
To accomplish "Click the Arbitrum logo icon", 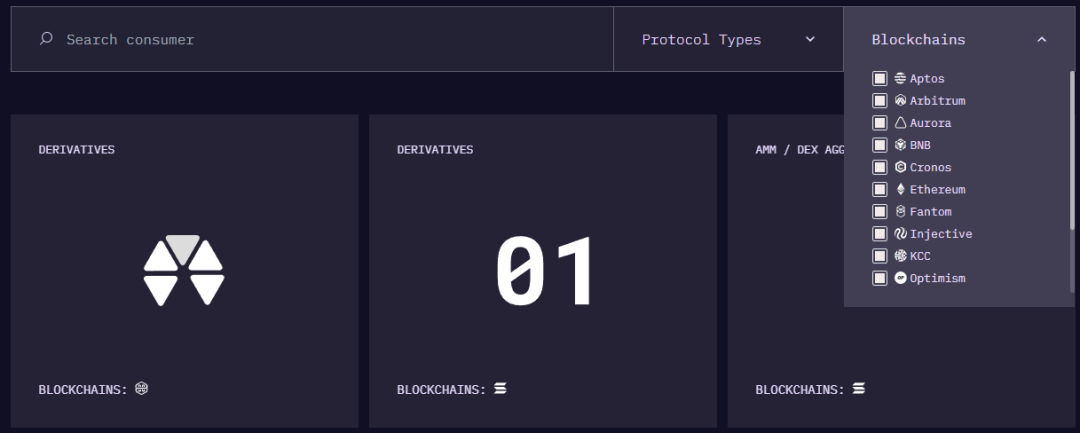I will pos(900,101).
